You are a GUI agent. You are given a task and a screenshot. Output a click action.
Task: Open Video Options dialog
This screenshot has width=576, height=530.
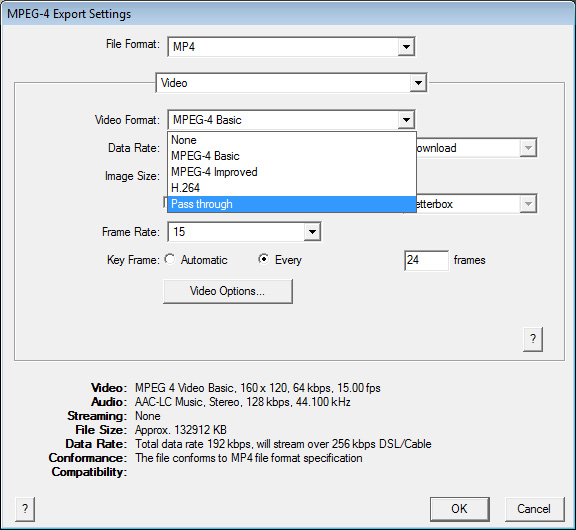pyautogui.click(x=228, y=291)
